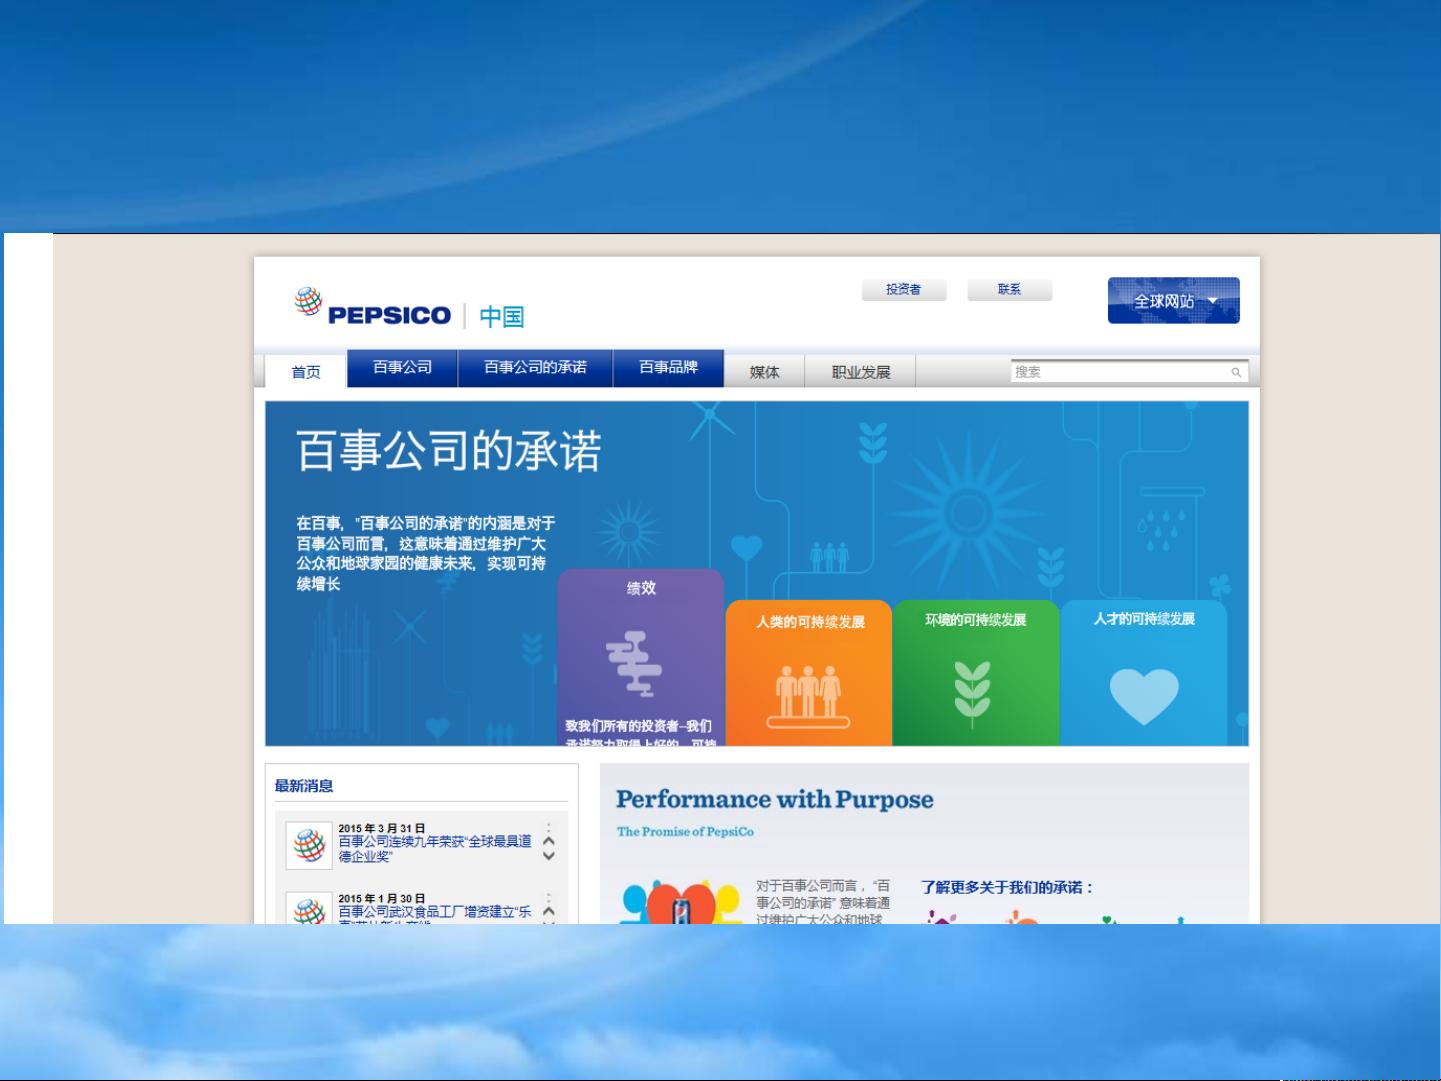Go to the 首页 tab
The width and height of the screenshot is (1441, 1081).
coord(306,372)
